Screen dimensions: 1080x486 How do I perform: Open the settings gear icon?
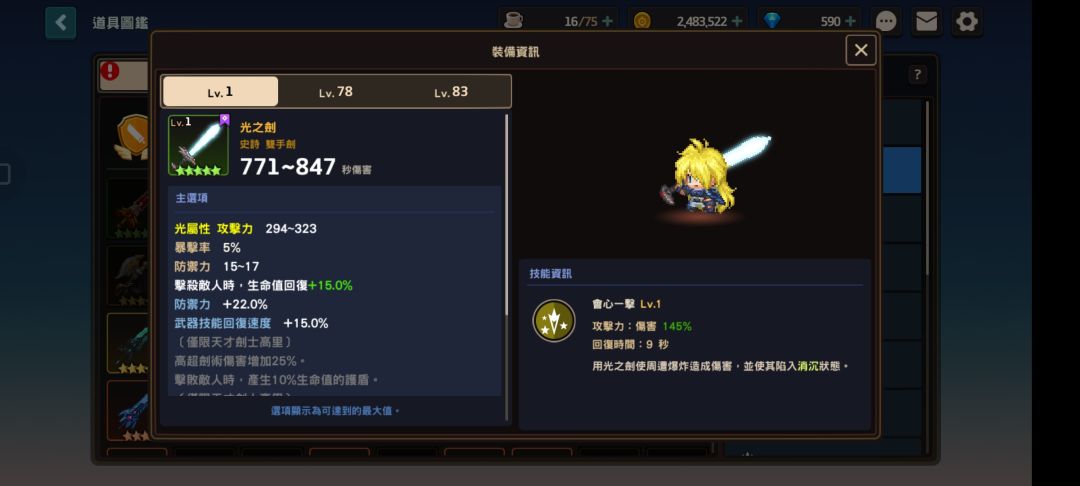click(967, 22)
